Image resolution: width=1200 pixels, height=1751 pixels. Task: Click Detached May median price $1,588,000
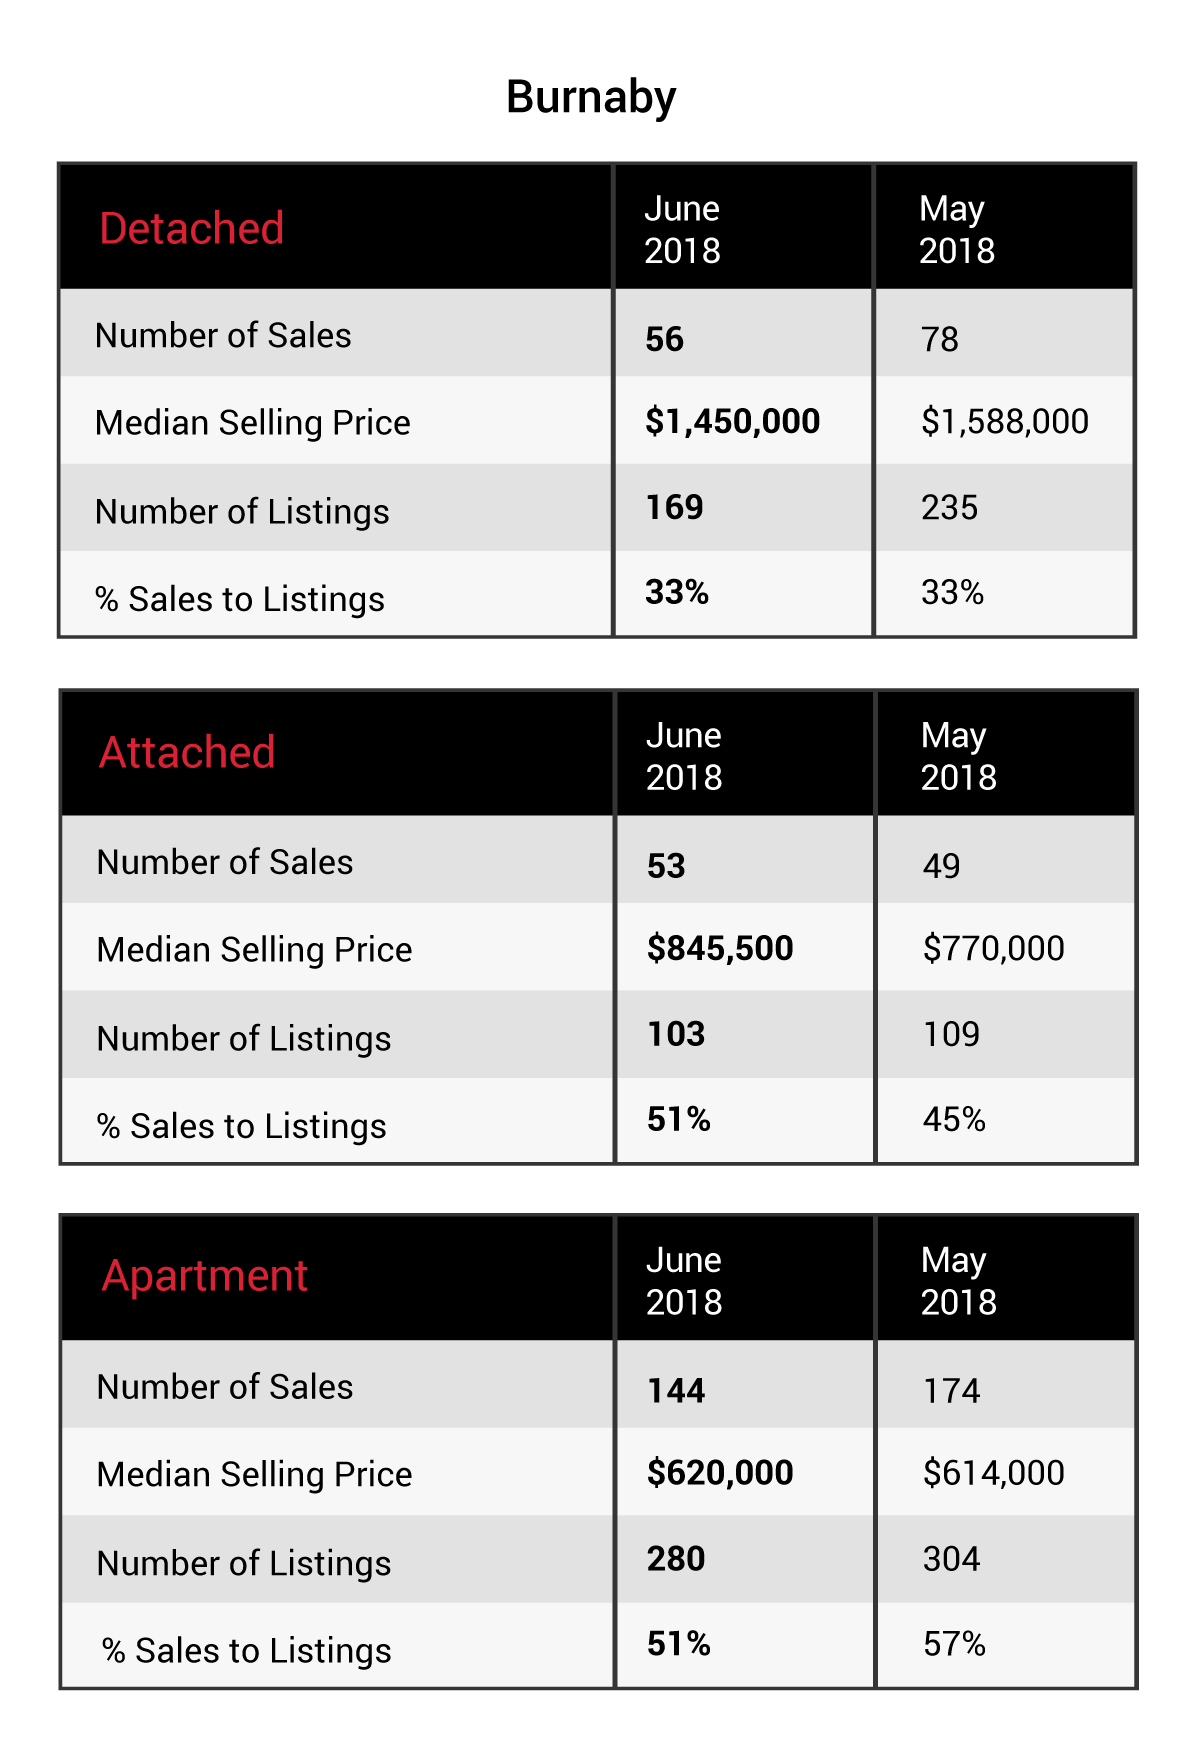1004,422
